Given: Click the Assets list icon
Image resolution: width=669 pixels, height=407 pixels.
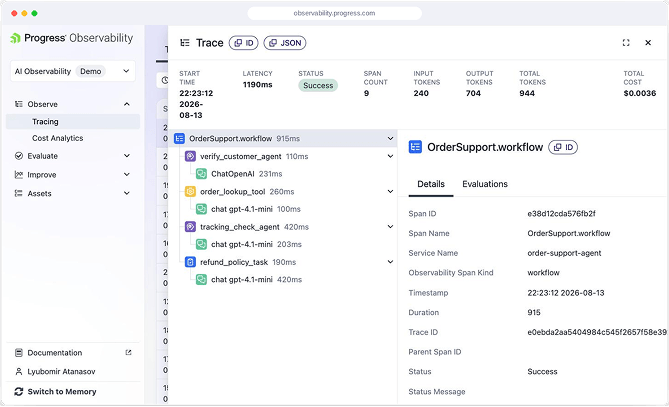Looking at the screenshot, I should [x=19, y=193].
